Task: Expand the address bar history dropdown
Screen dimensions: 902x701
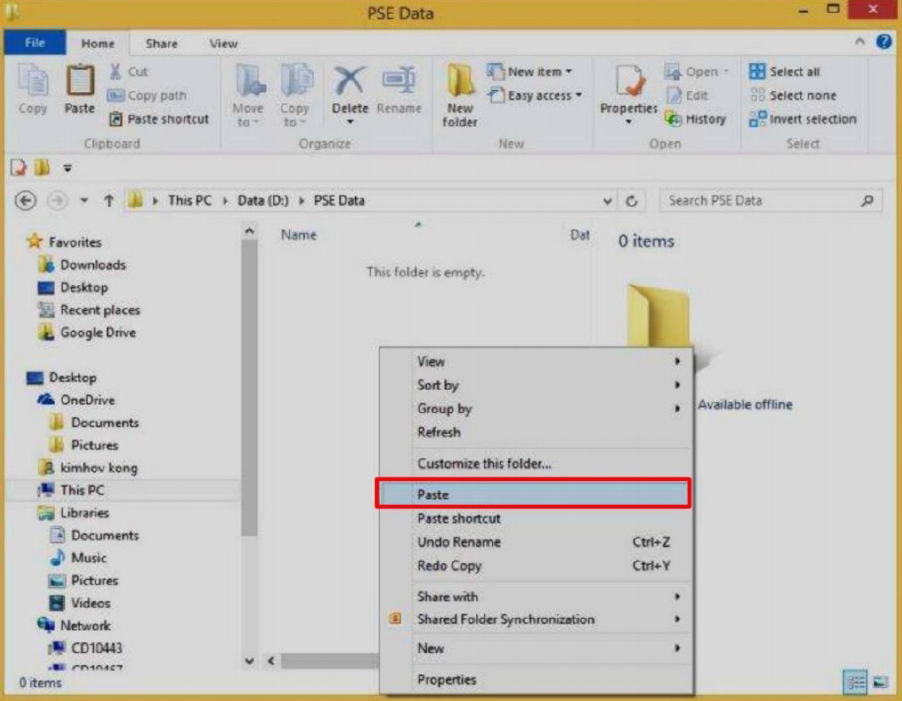Action: [x=608, y=201]
